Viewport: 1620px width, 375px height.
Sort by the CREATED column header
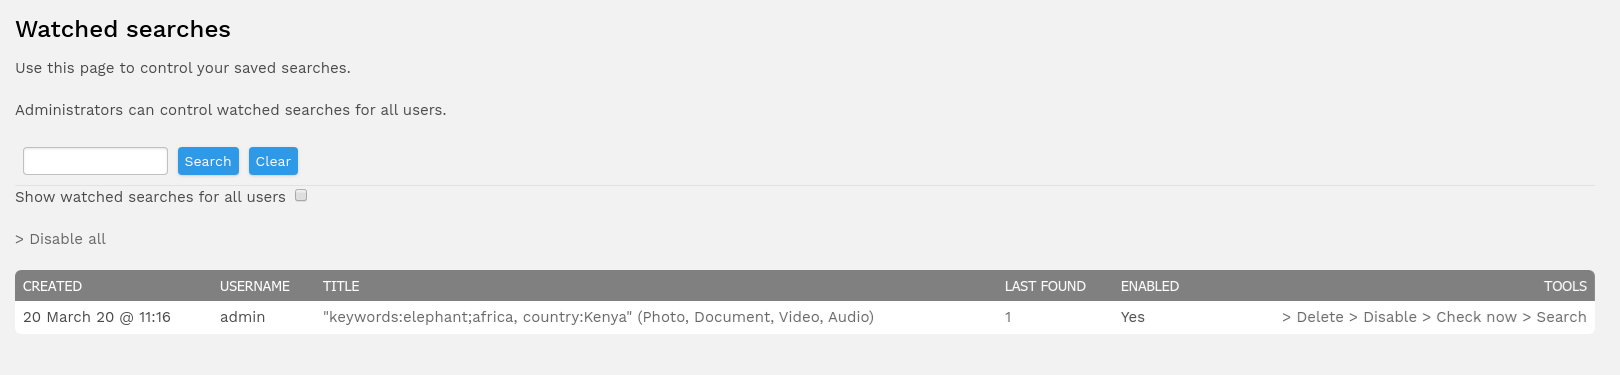coord(52,286)
